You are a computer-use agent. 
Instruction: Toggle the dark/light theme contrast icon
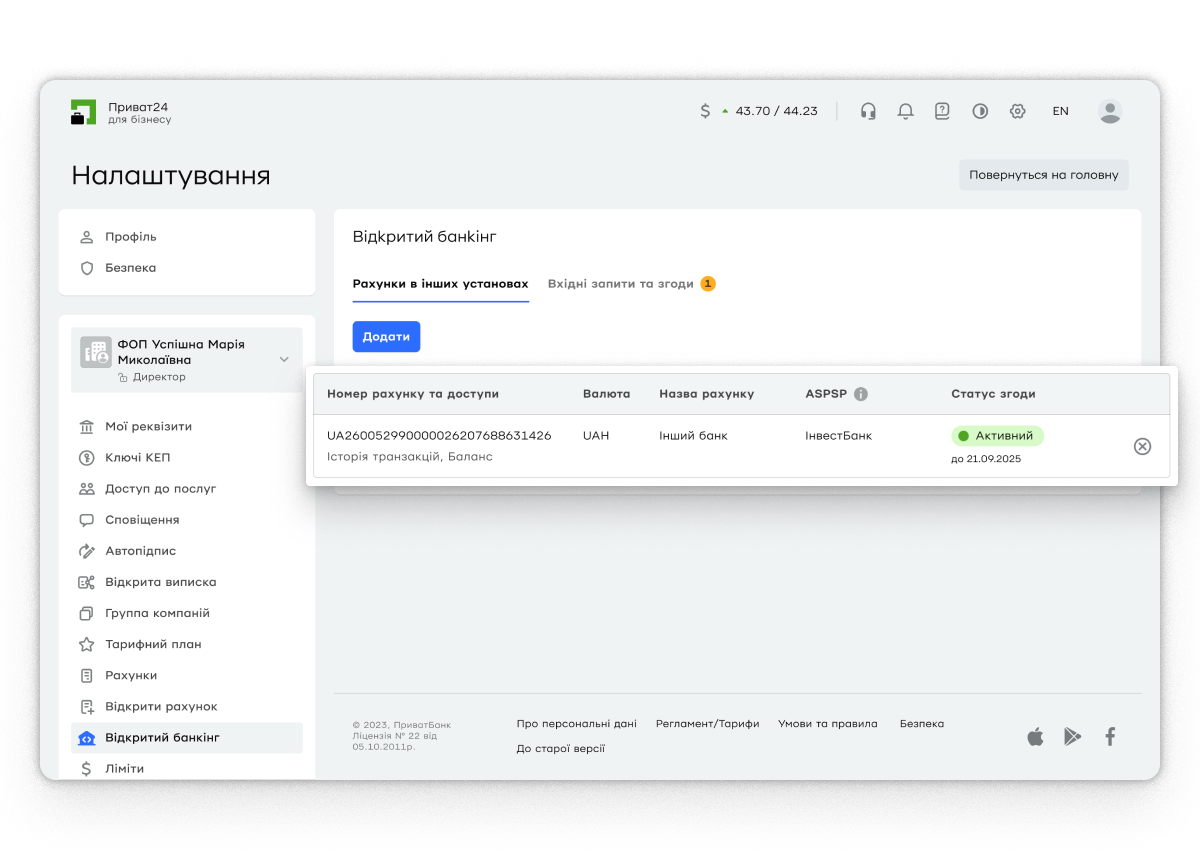[980, 111]
